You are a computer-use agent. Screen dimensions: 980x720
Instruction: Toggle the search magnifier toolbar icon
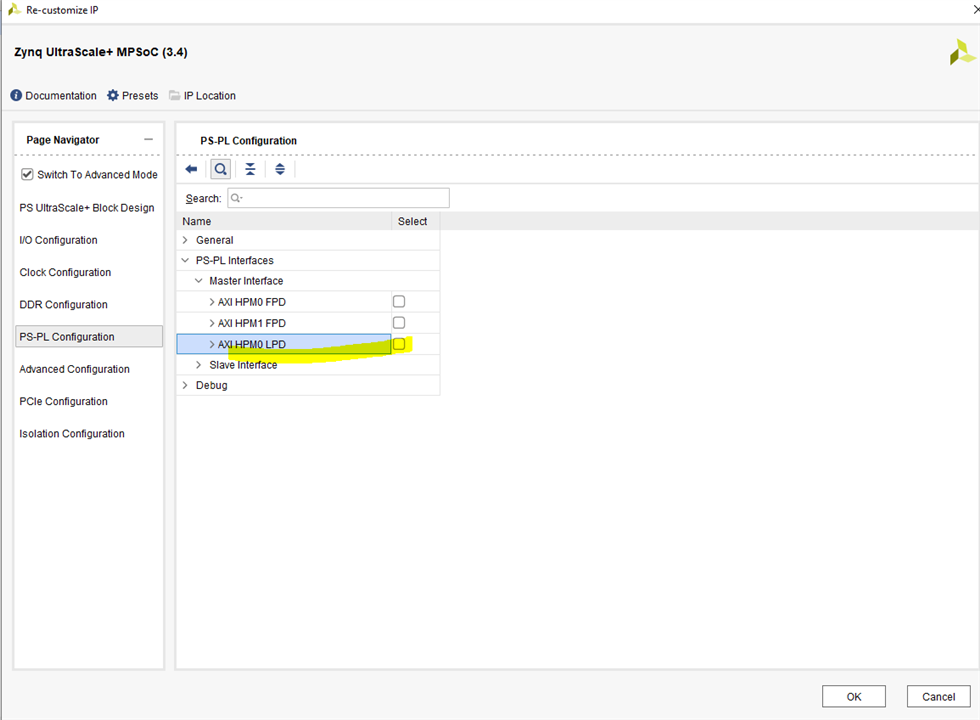(220, 169)
